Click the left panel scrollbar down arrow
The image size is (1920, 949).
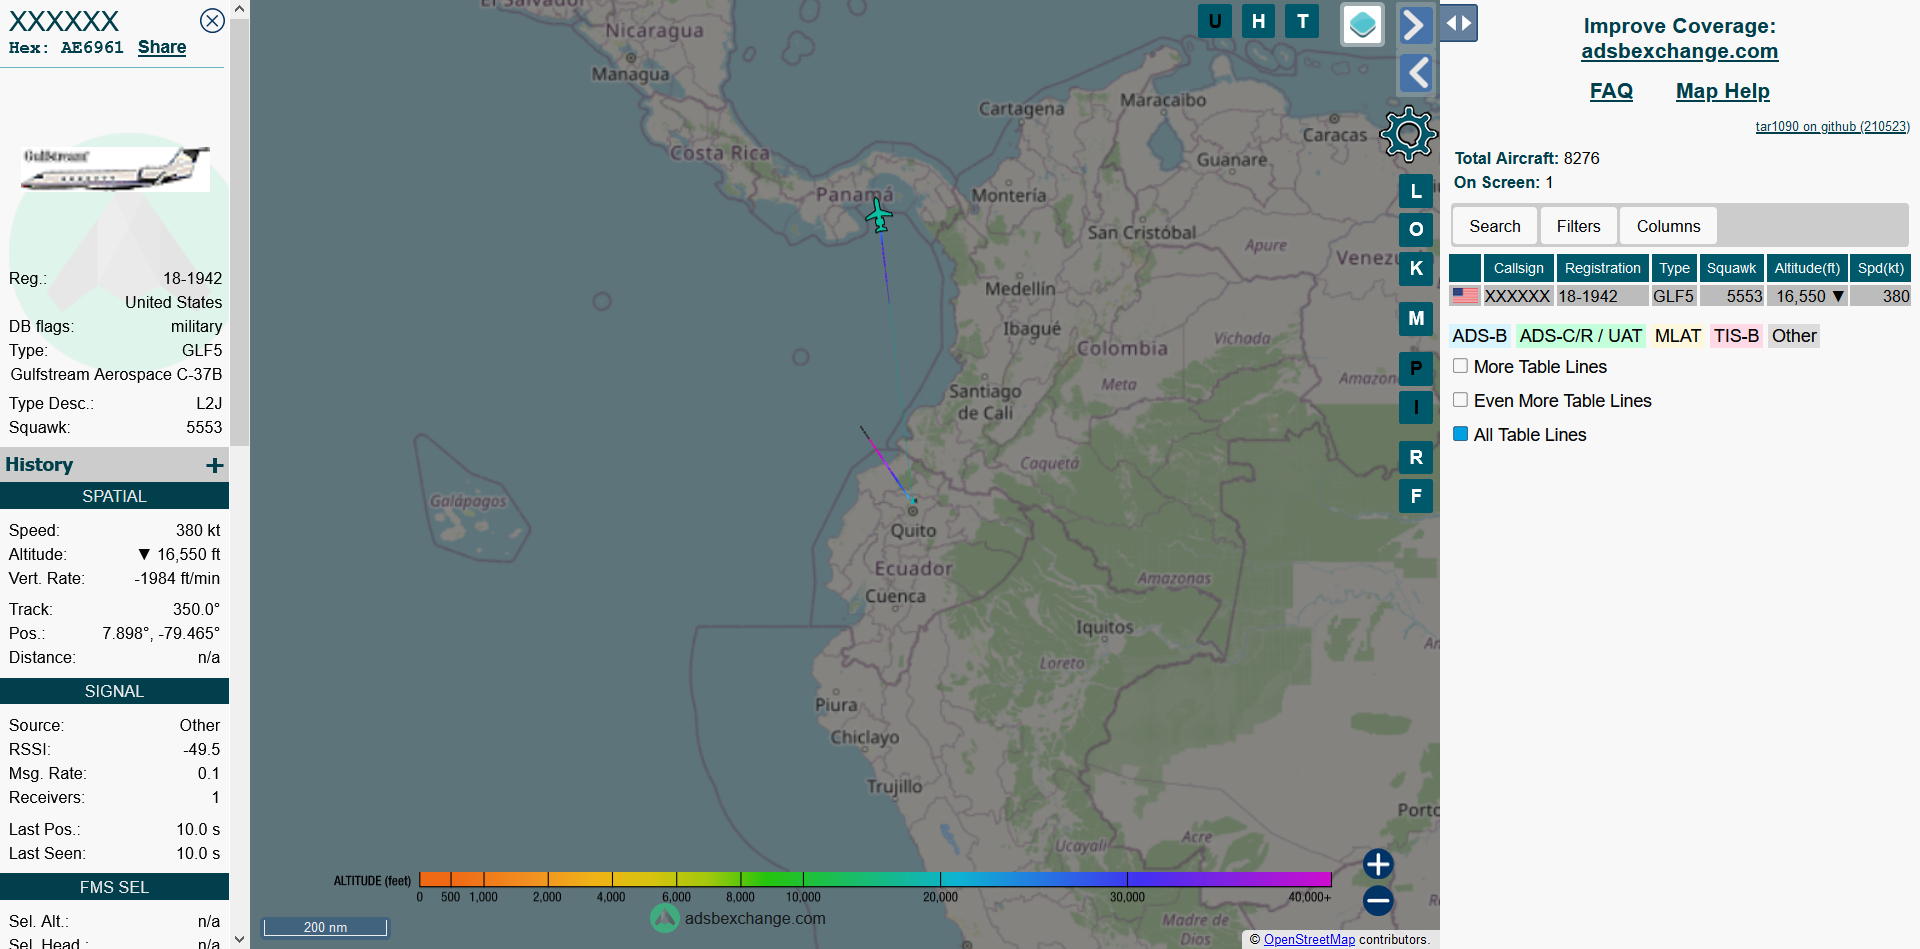239,939
